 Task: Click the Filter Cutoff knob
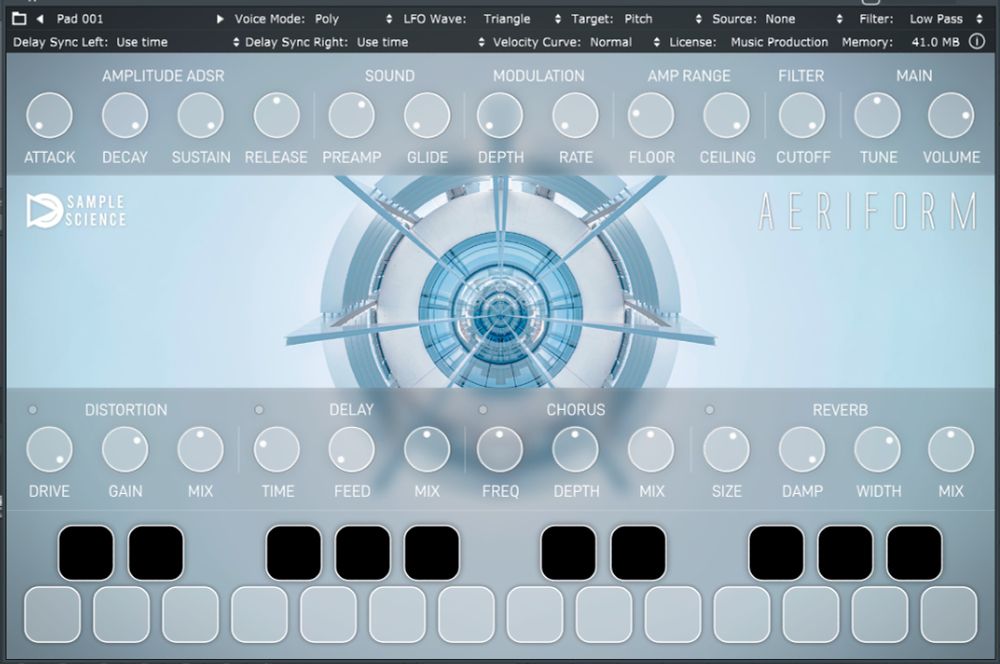(802, 115)
